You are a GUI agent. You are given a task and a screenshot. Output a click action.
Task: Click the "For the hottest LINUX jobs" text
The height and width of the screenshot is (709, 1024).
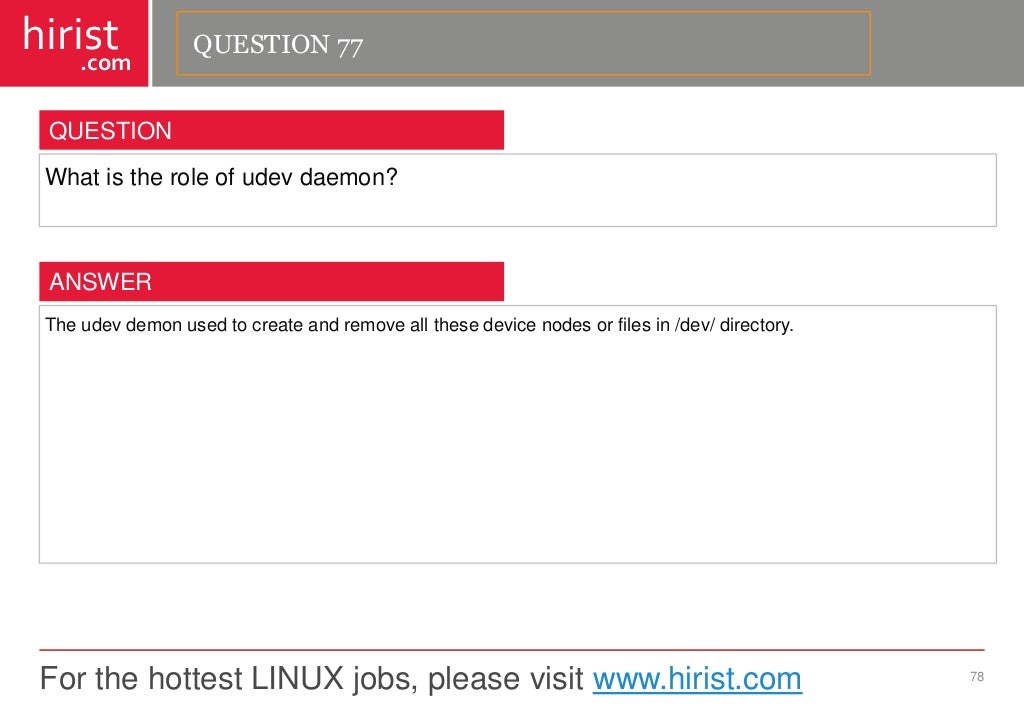point(191,679)
